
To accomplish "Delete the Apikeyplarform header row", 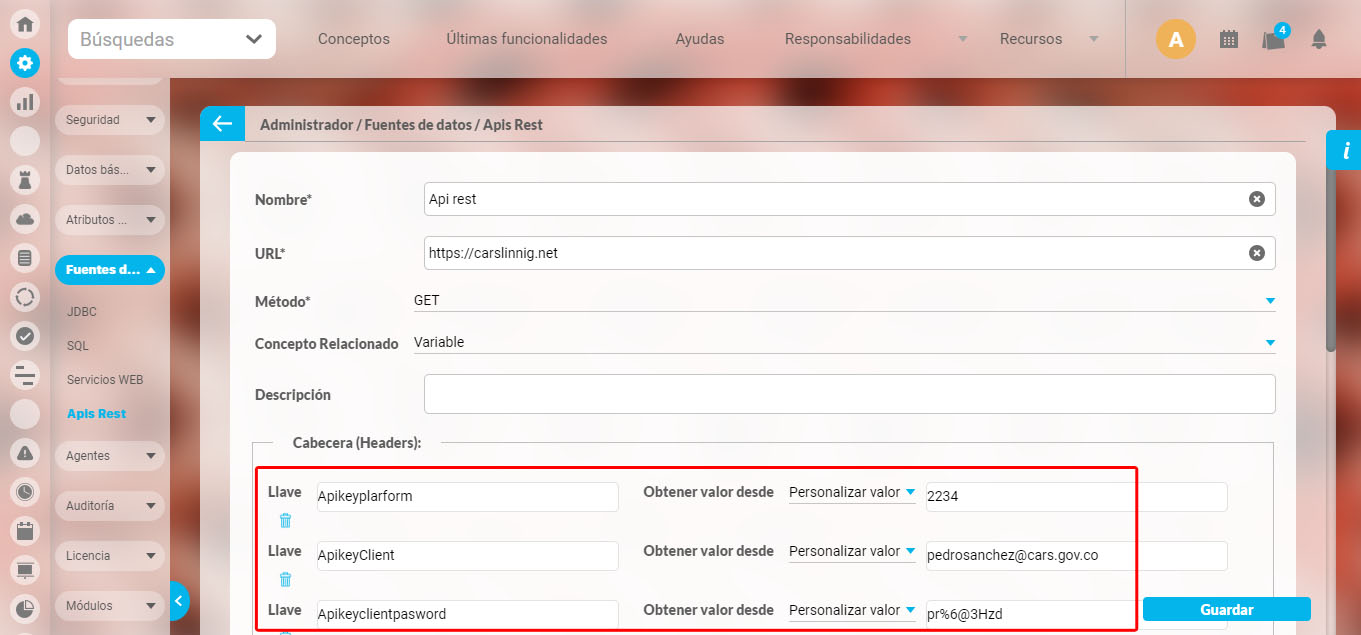I will [x=285, y=520].
